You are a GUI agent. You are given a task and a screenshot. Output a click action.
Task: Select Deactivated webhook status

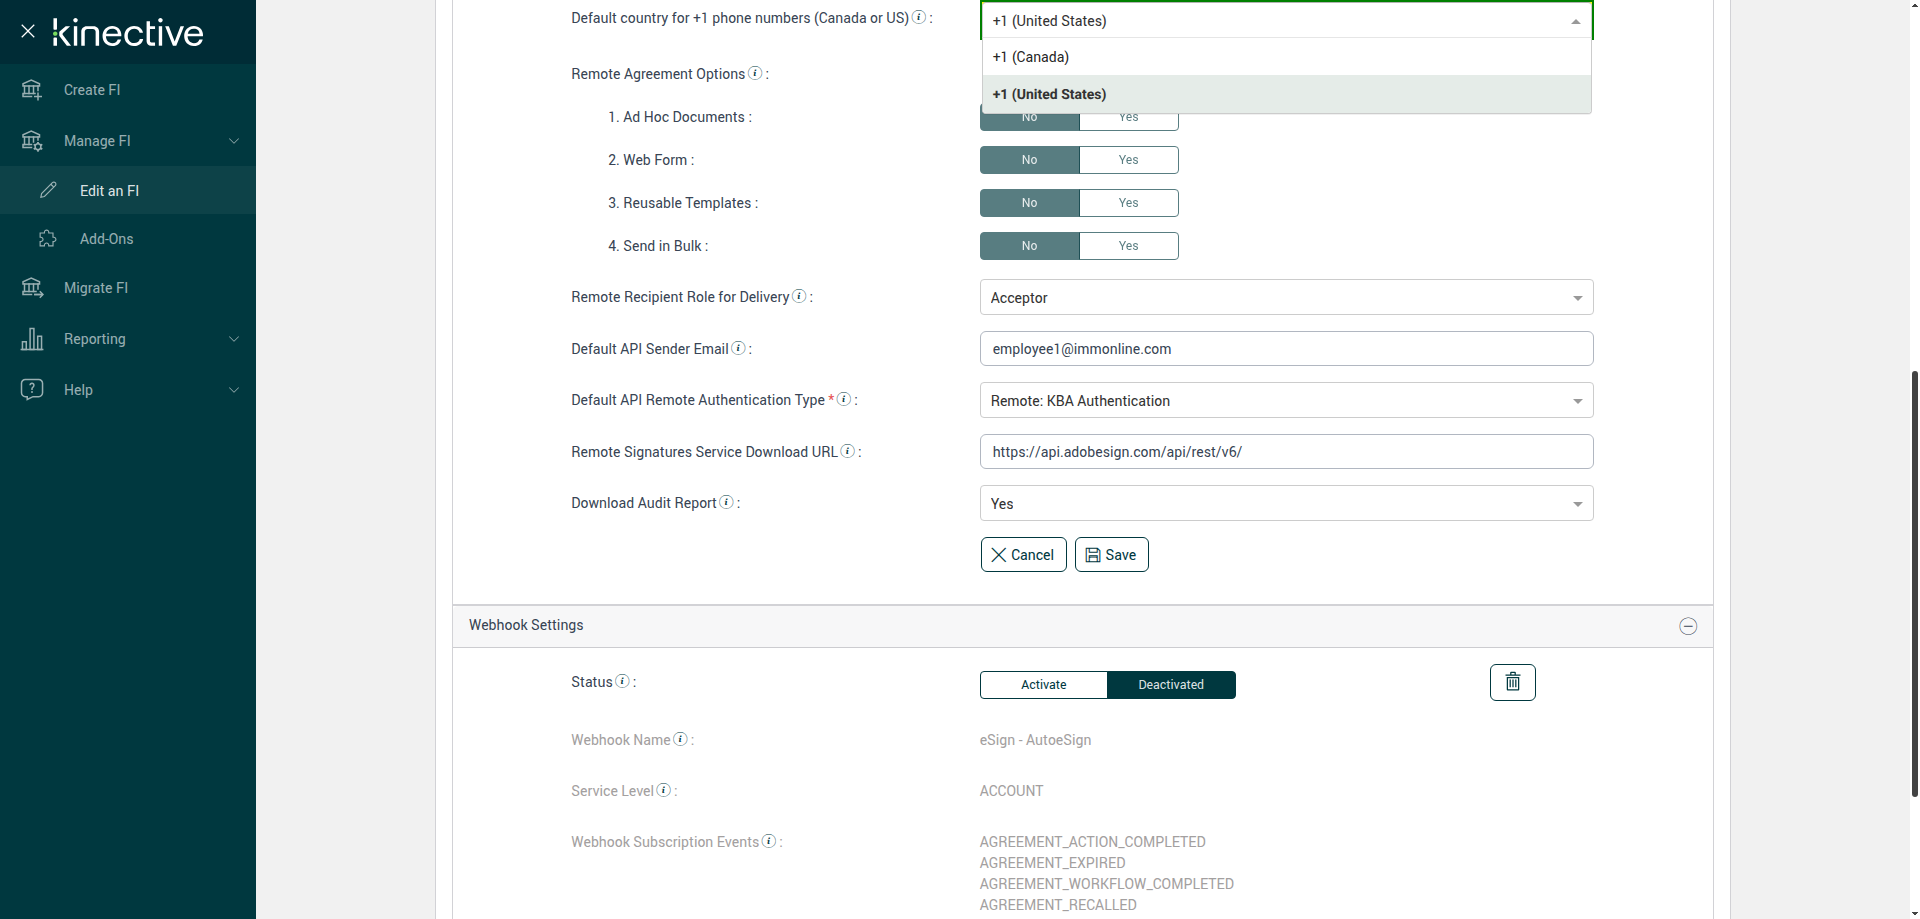coord(1171,685)
